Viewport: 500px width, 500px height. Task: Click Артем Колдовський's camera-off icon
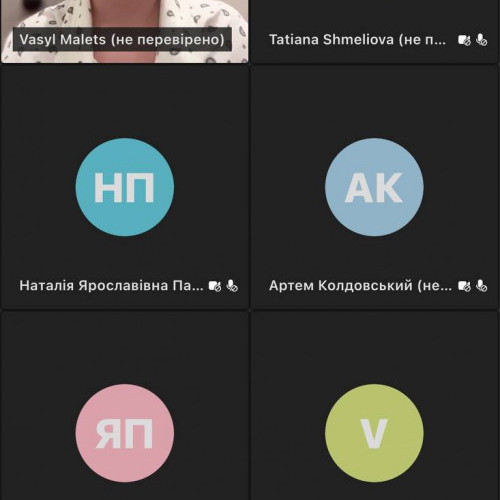pyautogui.click(x=464, y=286)
